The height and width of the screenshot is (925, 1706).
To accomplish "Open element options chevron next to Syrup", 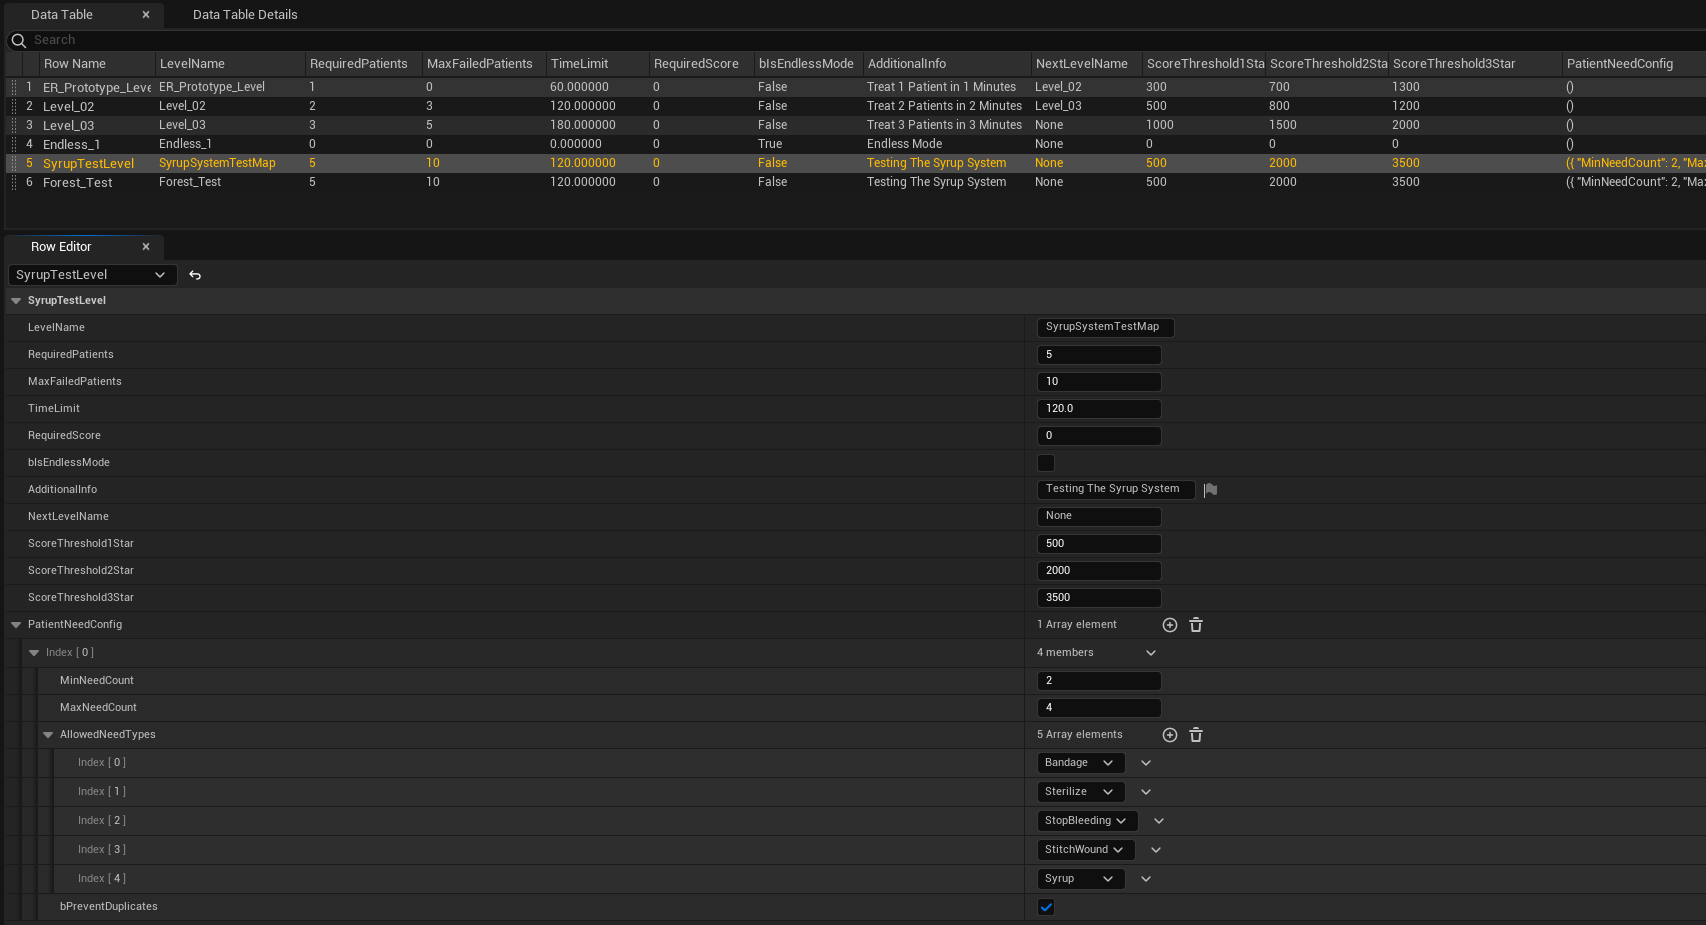I will (1146, 879).
